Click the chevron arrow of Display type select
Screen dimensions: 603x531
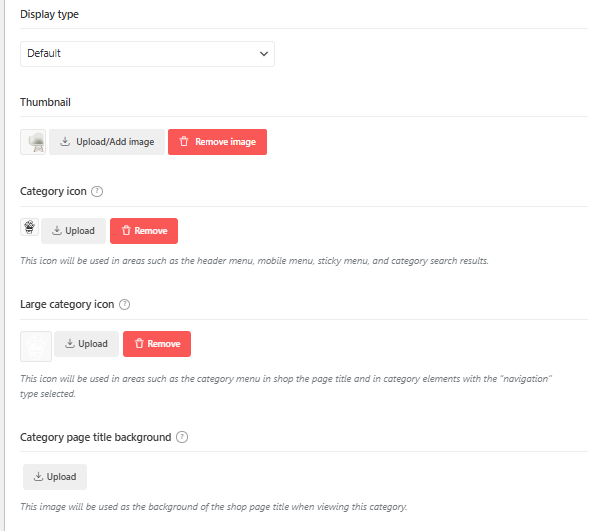click(264, 54)
